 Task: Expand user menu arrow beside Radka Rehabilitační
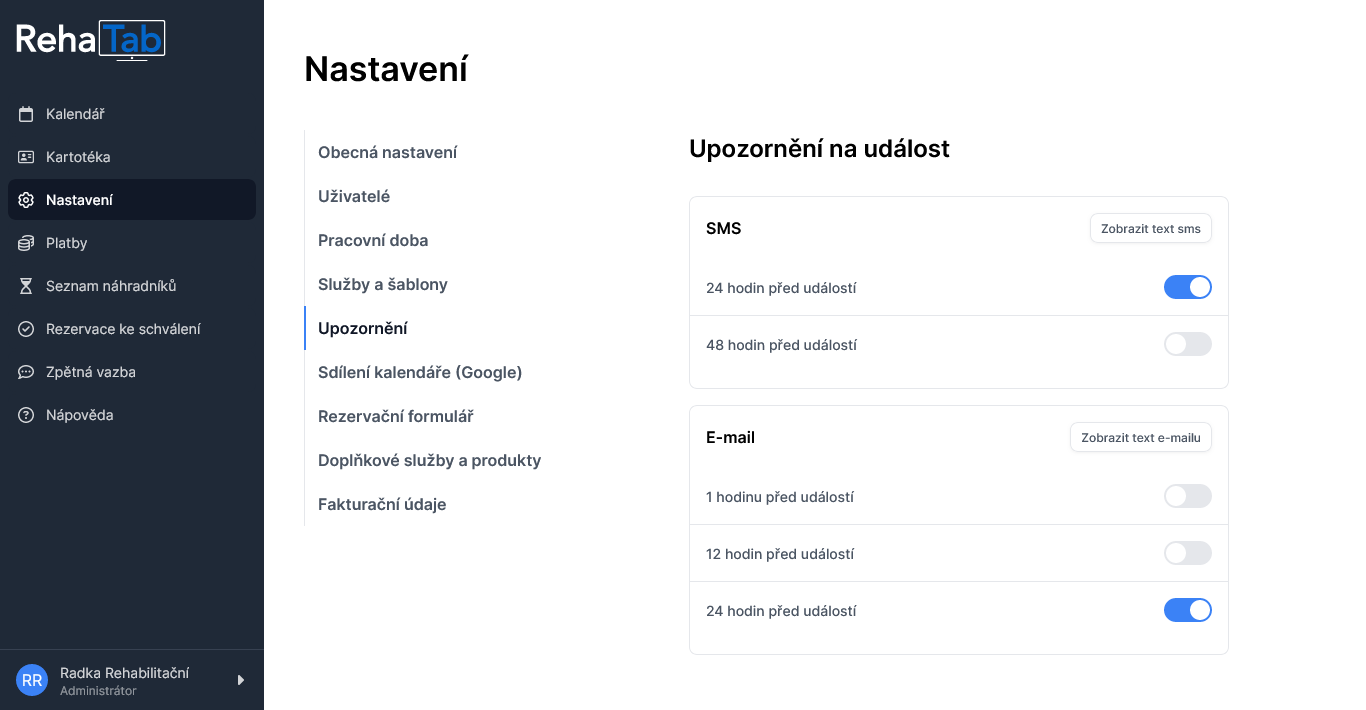pos(240,680)
